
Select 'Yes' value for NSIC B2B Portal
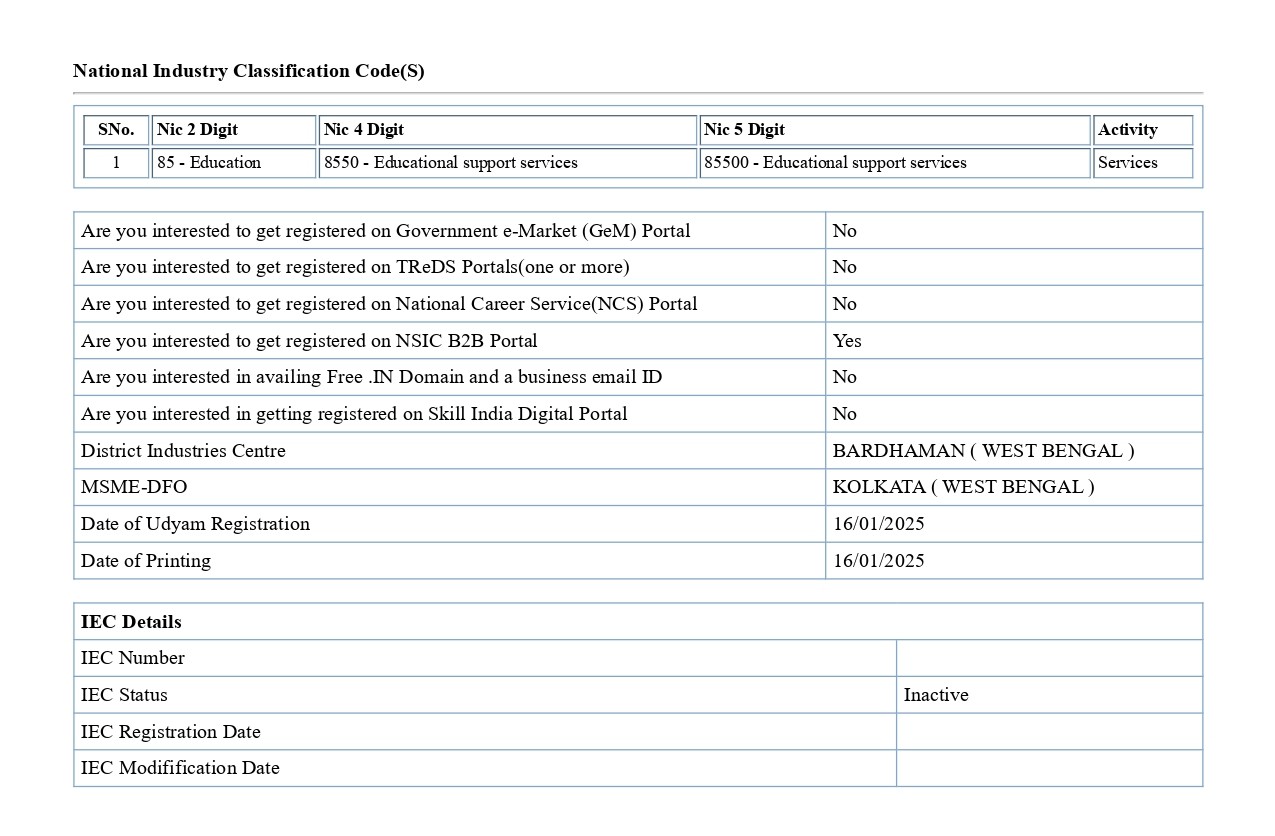847,341
